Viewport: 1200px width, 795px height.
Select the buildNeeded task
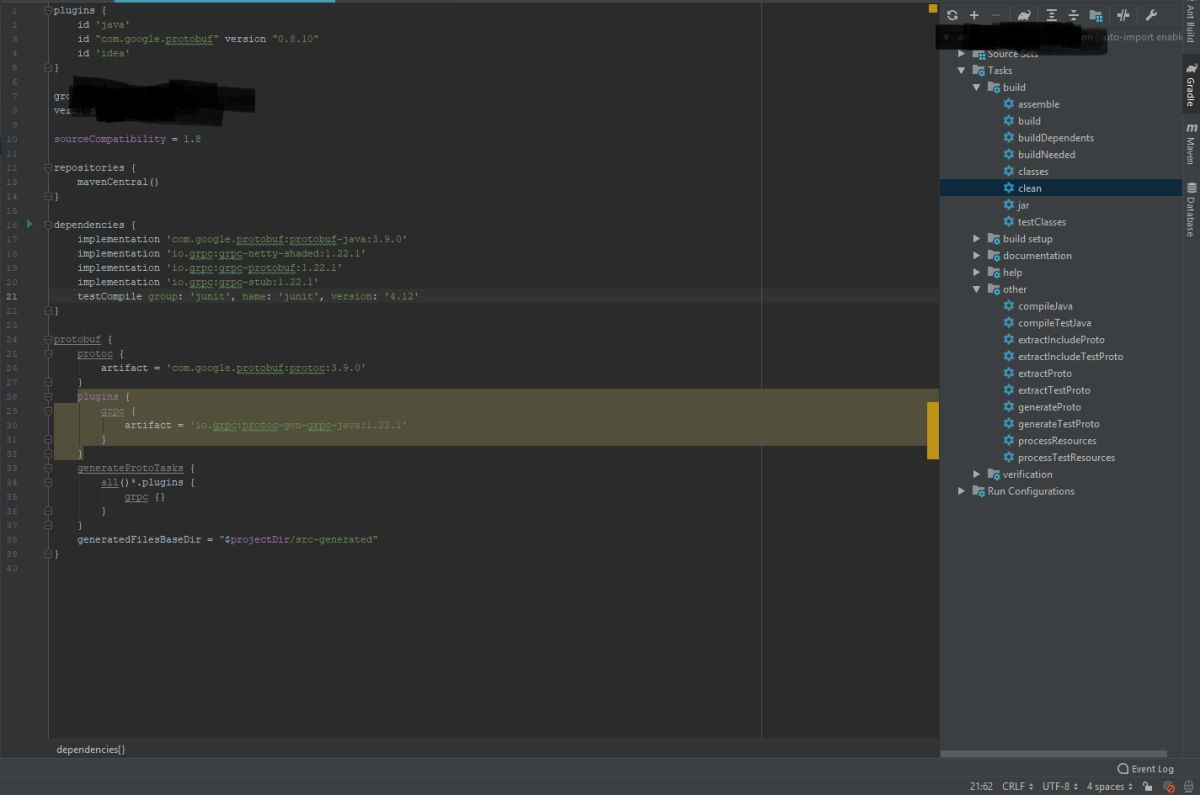1039,155
